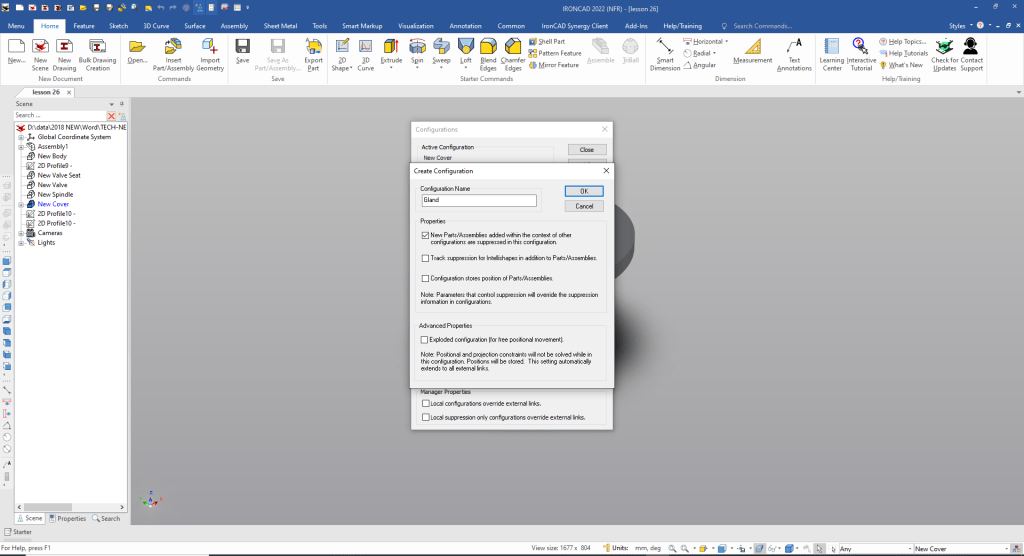Click the Bulk Drawing Creation icon
Screen dimensions: 1024x556
pyautogui.click(x=97, y=48)
